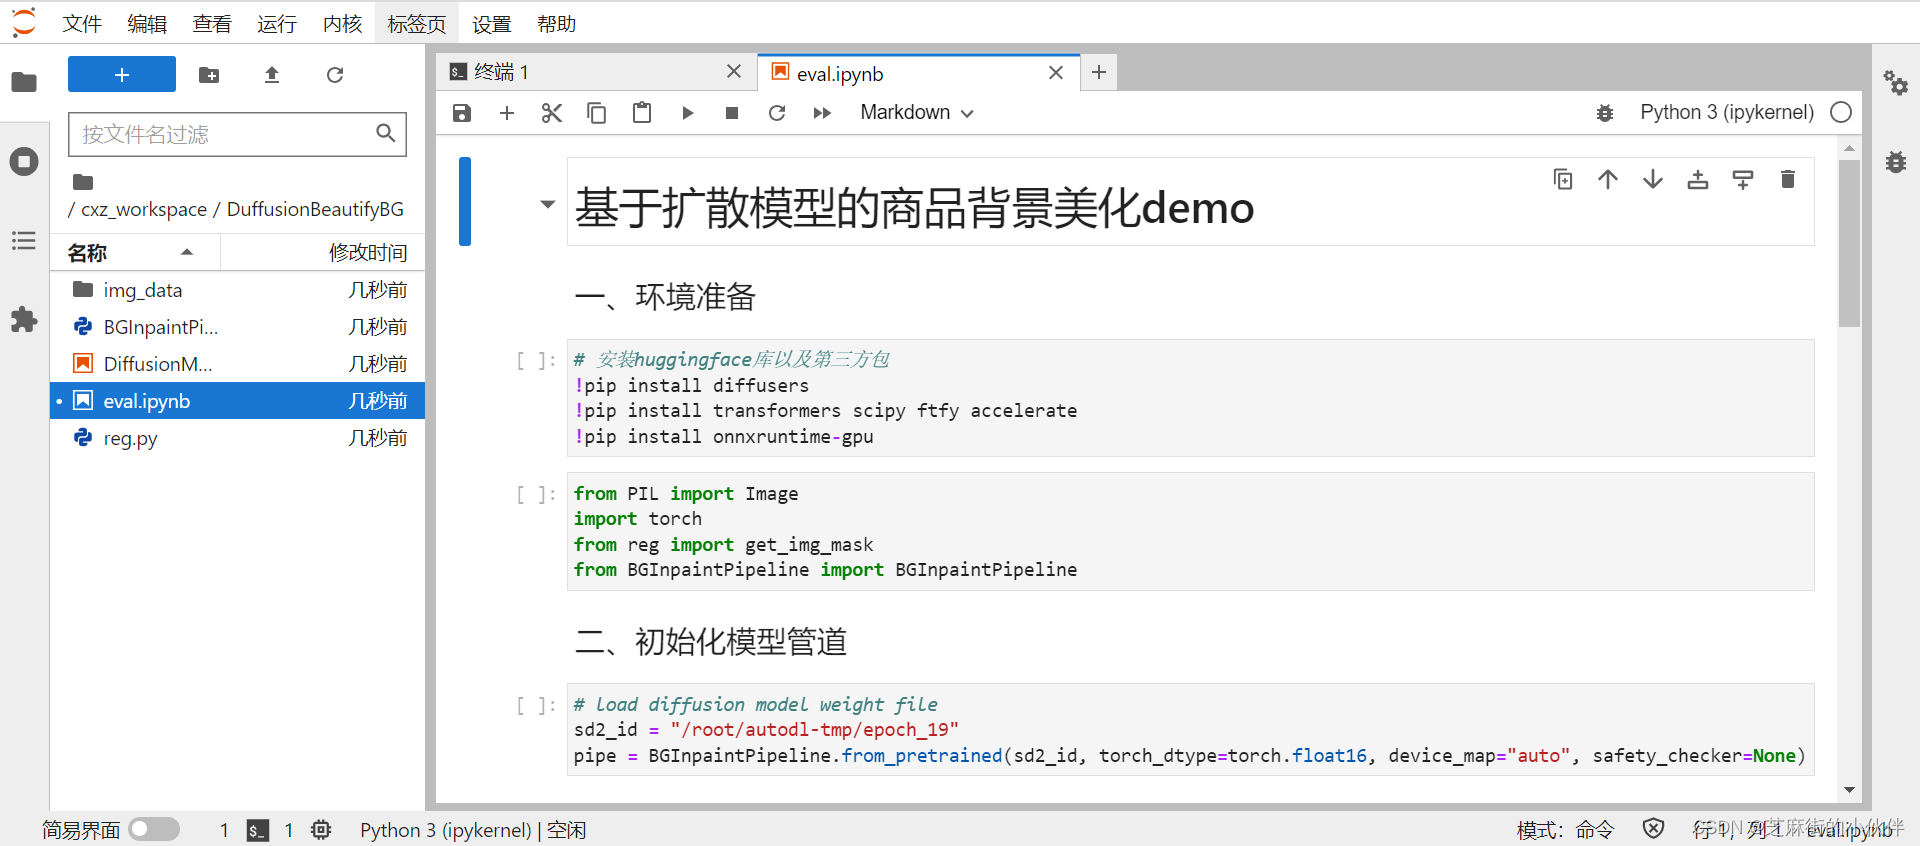Restart kernel and run all cells
This screenshot has height=846, width=1920.
point(822,113)
